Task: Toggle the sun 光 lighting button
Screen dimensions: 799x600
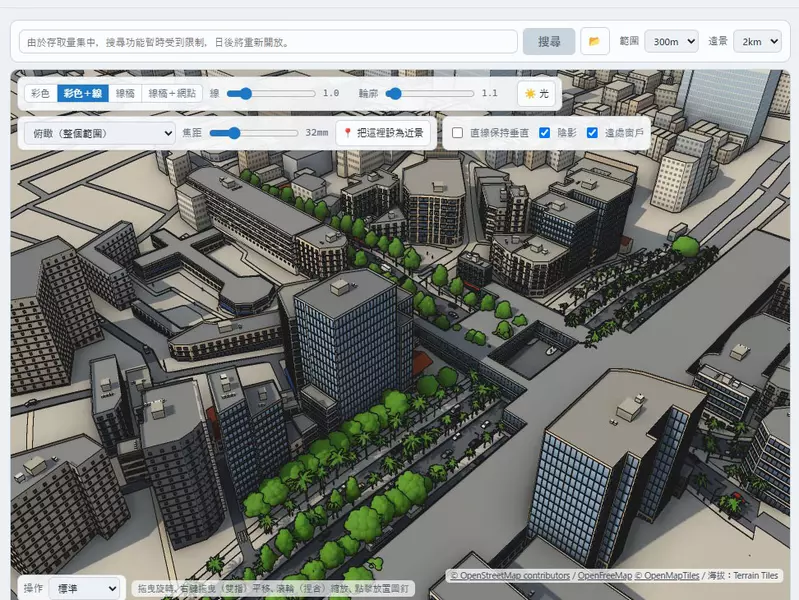Action: point(536,93)
